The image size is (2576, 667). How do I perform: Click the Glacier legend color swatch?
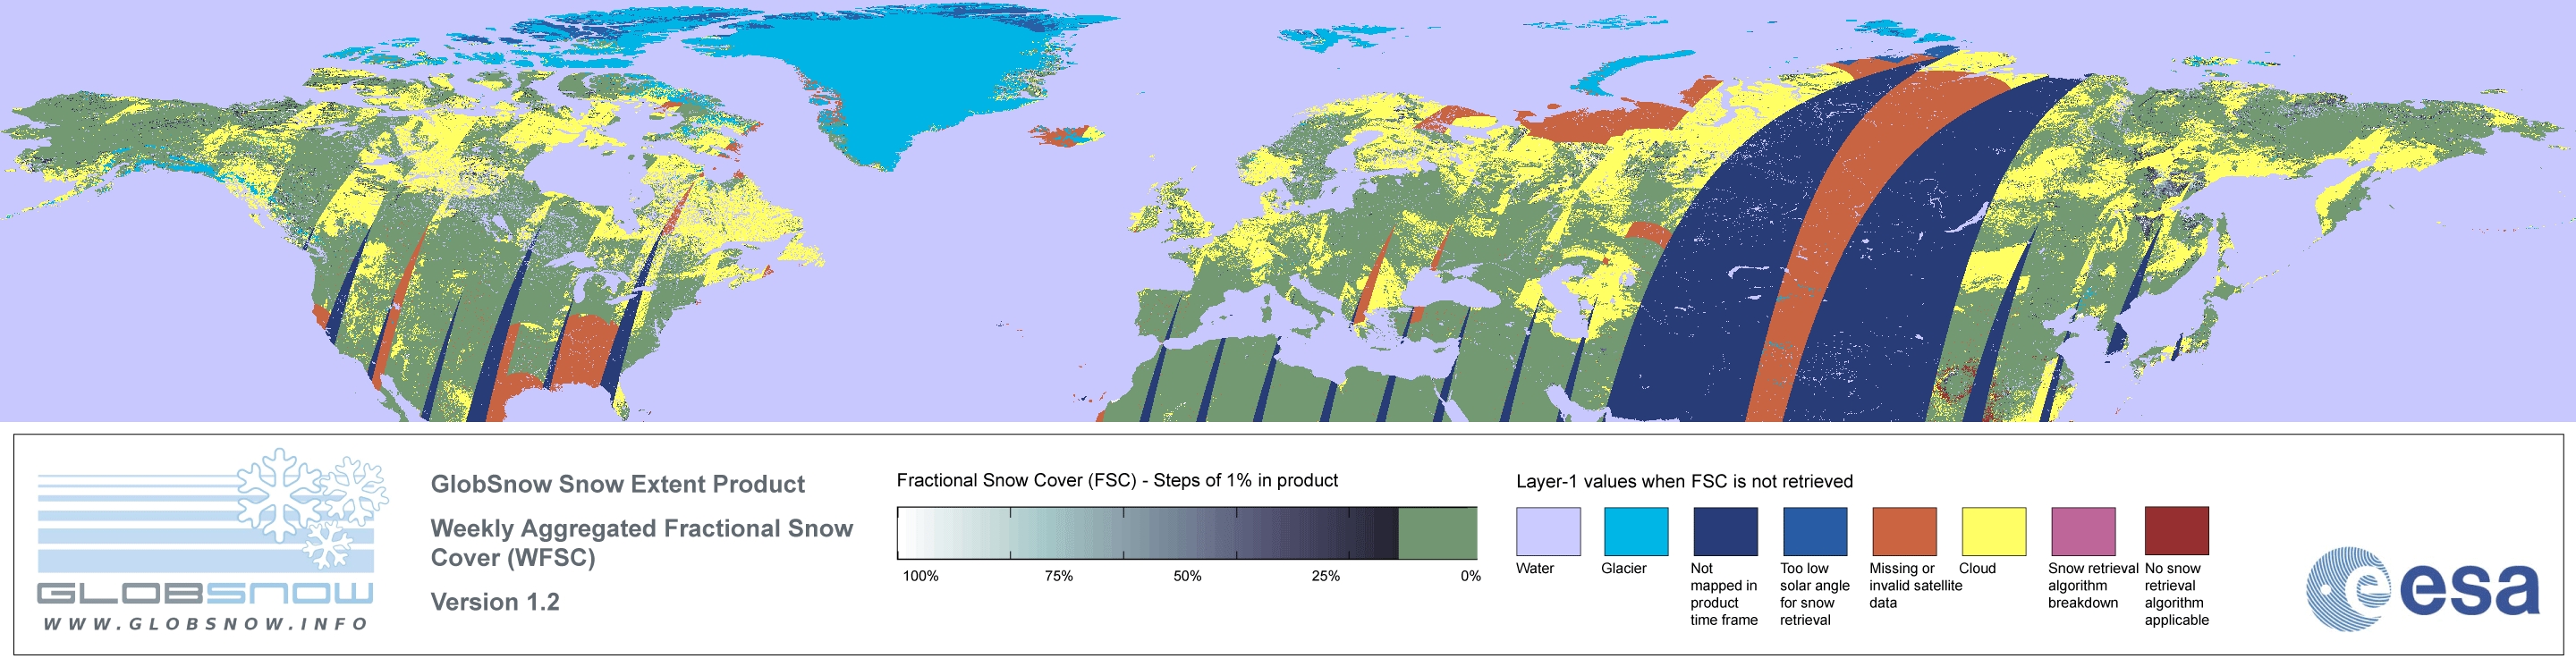coord(1636,531)
